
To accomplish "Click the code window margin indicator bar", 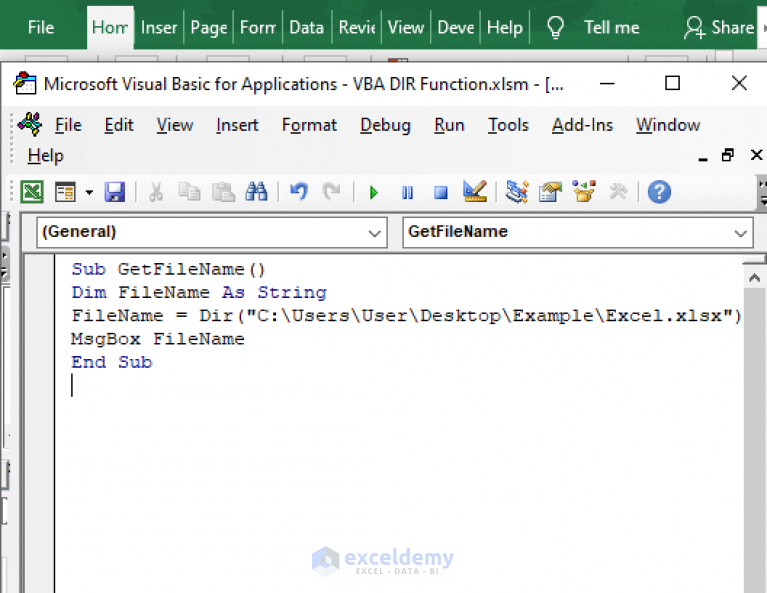I will 40,424.
